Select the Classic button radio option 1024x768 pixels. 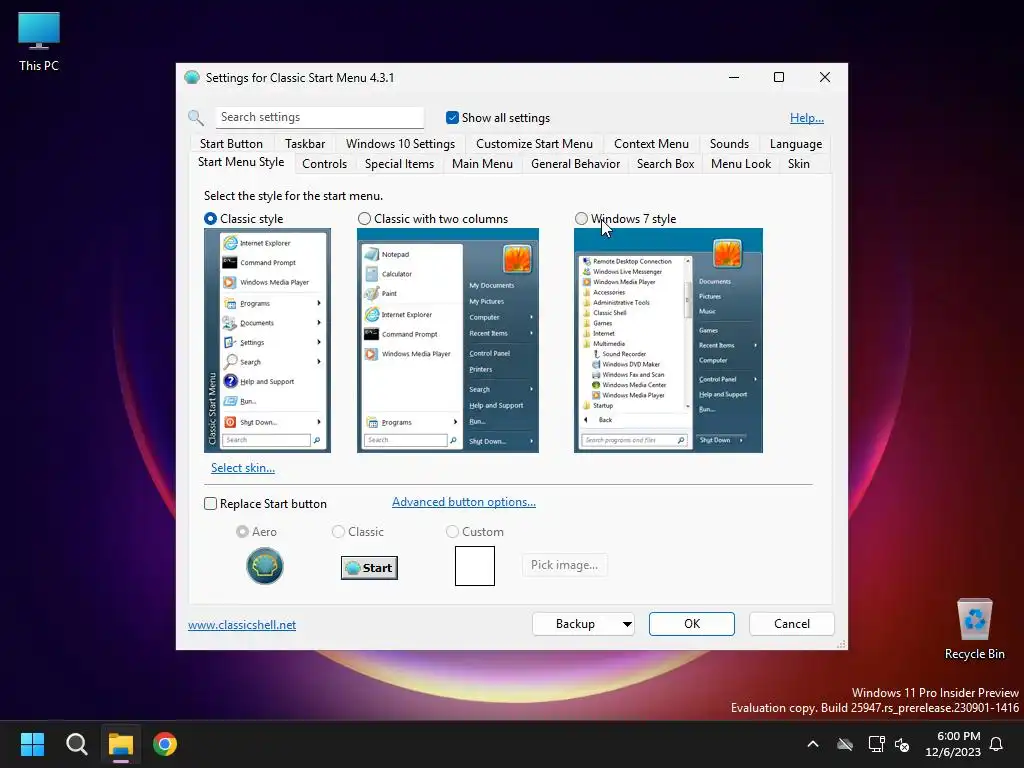click(x=338, y=532)
